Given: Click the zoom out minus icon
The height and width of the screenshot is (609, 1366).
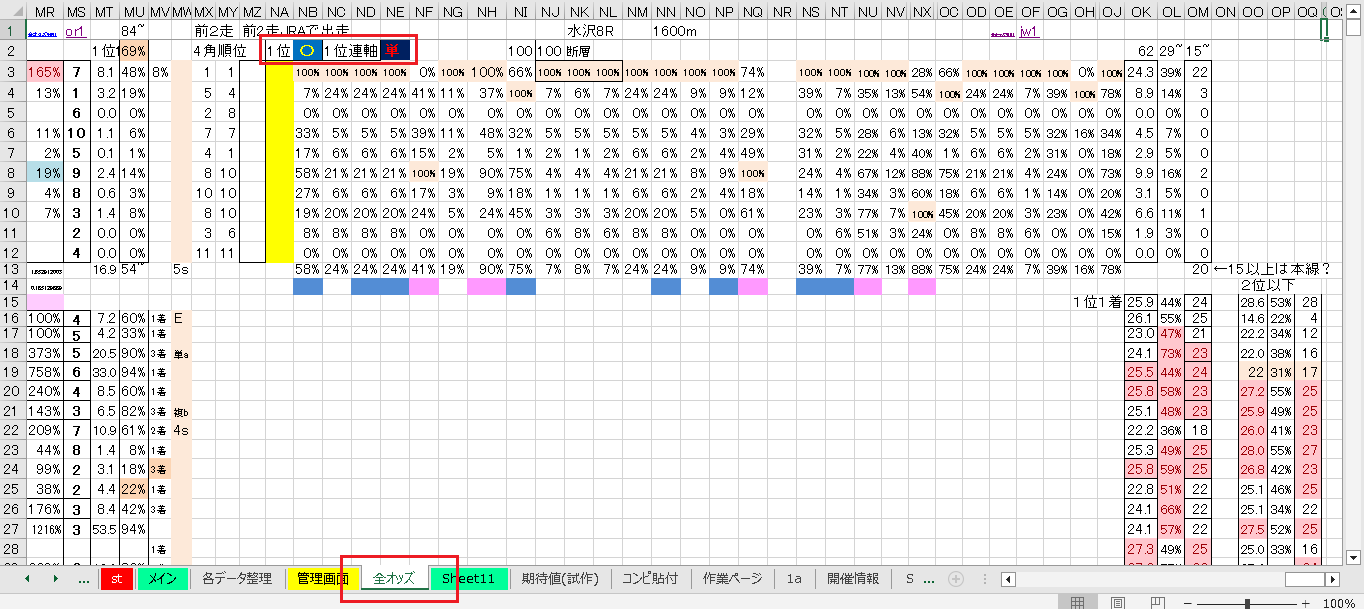Looking at the screenshot, I should [x=1190, y=603].
